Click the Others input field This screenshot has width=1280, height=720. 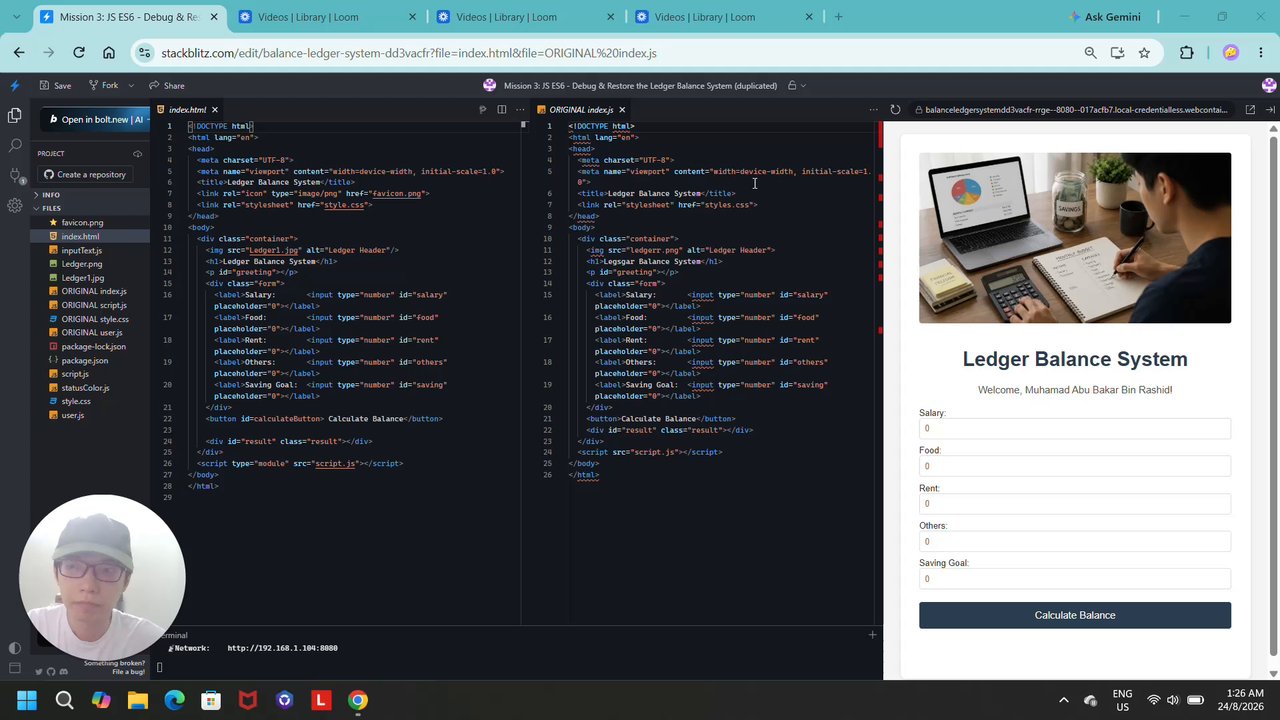[1075, 541]
